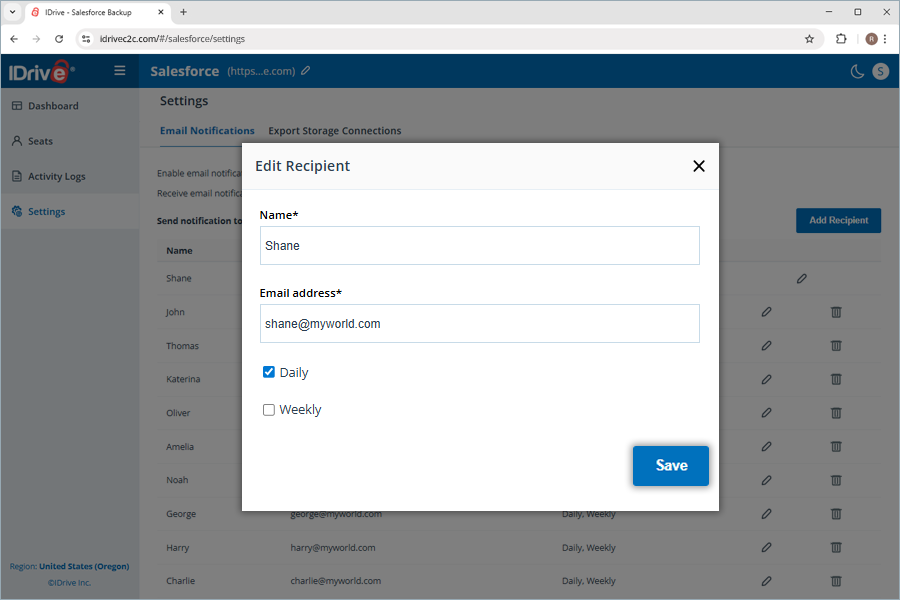Click the edit pencil for John
Screen dimensions: 900x600
click(x=766, y=312)
